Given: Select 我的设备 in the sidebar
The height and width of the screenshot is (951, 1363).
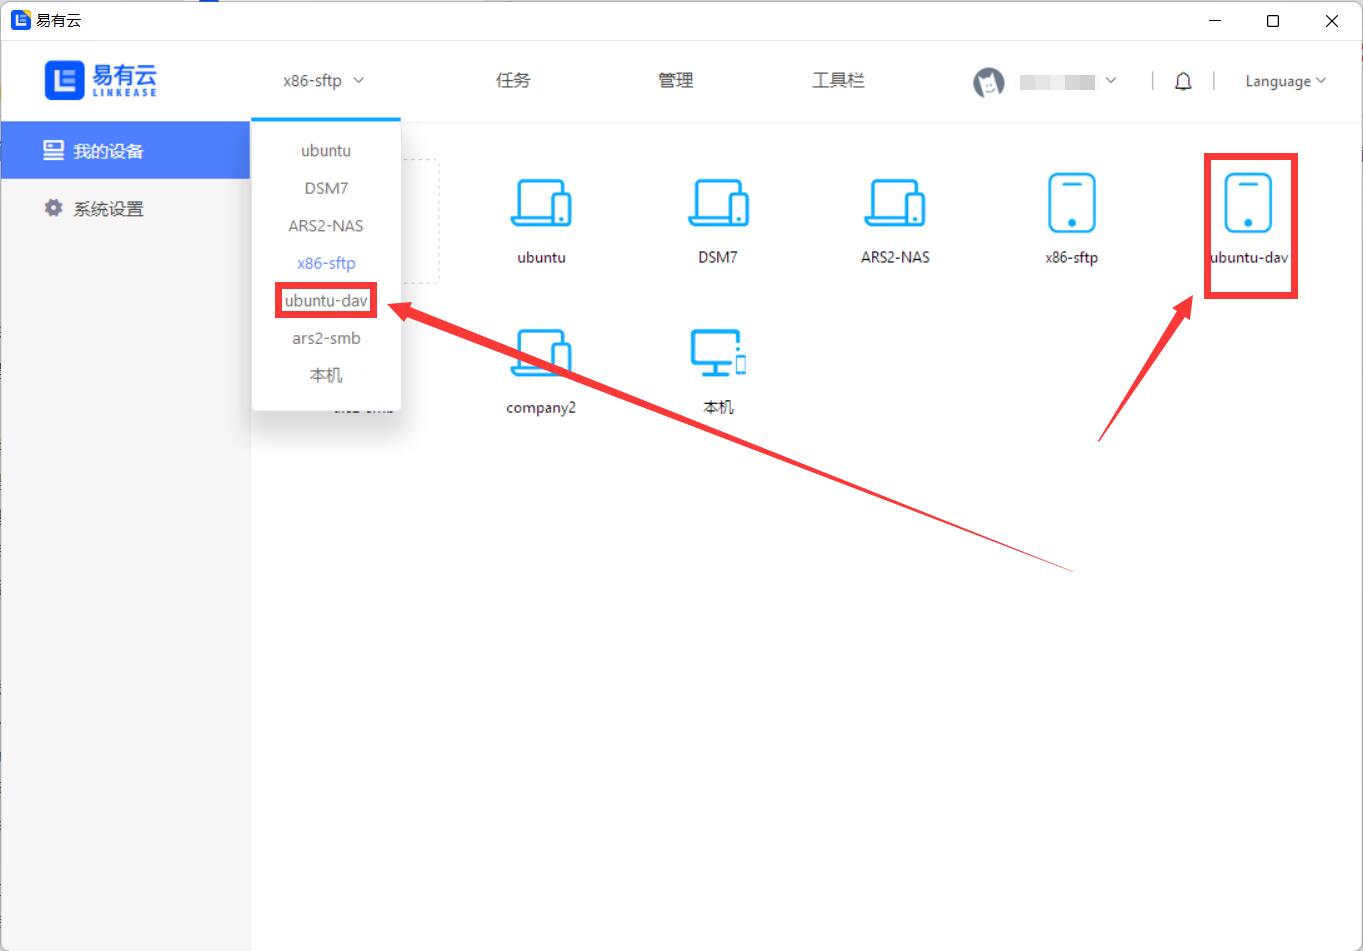Looking at the screenshot, I should coord(108,151).
